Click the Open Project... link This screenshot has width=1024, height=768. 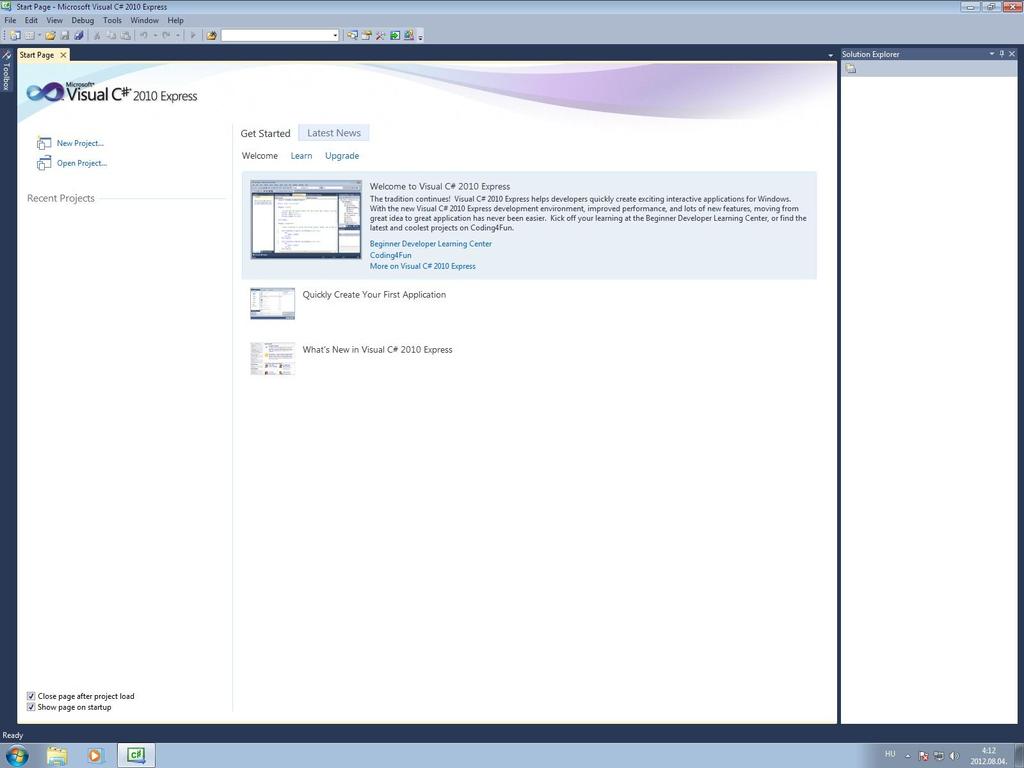click(82, 163)
